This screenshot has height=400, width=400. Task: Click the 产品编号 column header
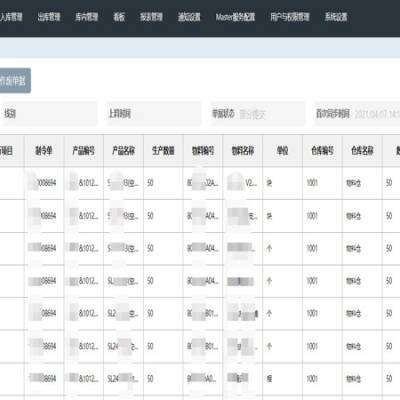(84, 151)
